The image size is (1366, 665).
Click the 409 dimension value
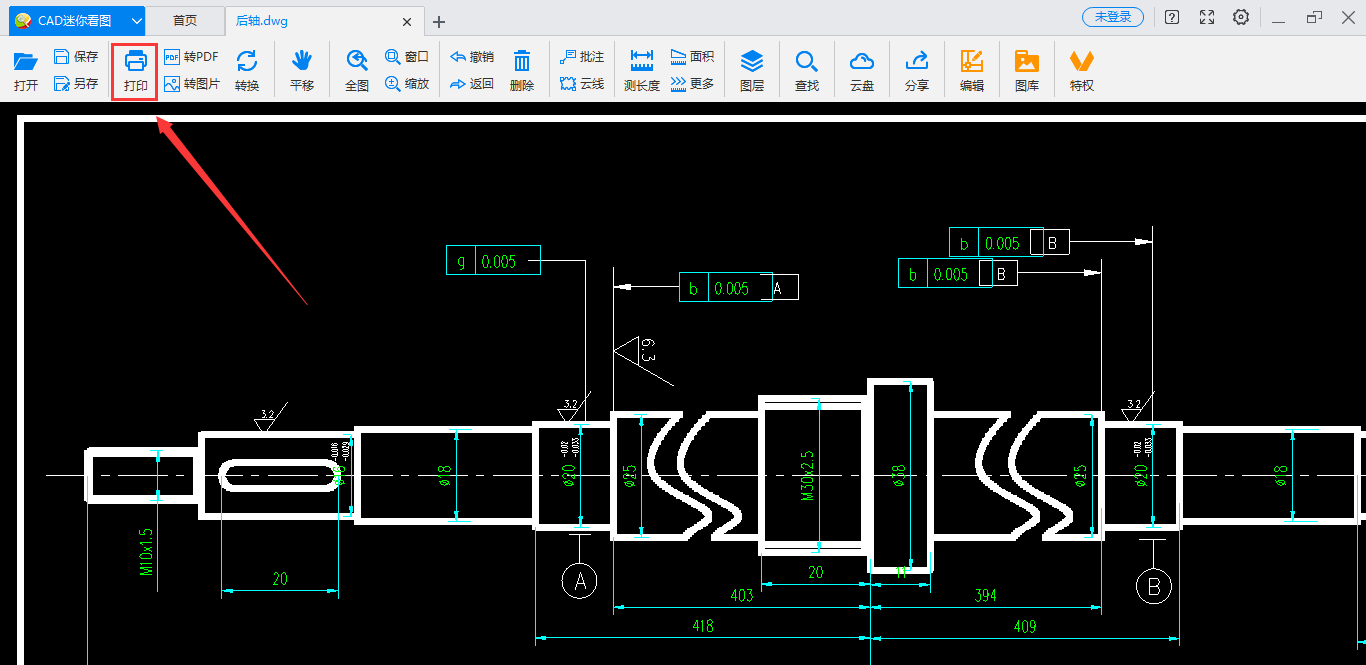coord(1024,626)
